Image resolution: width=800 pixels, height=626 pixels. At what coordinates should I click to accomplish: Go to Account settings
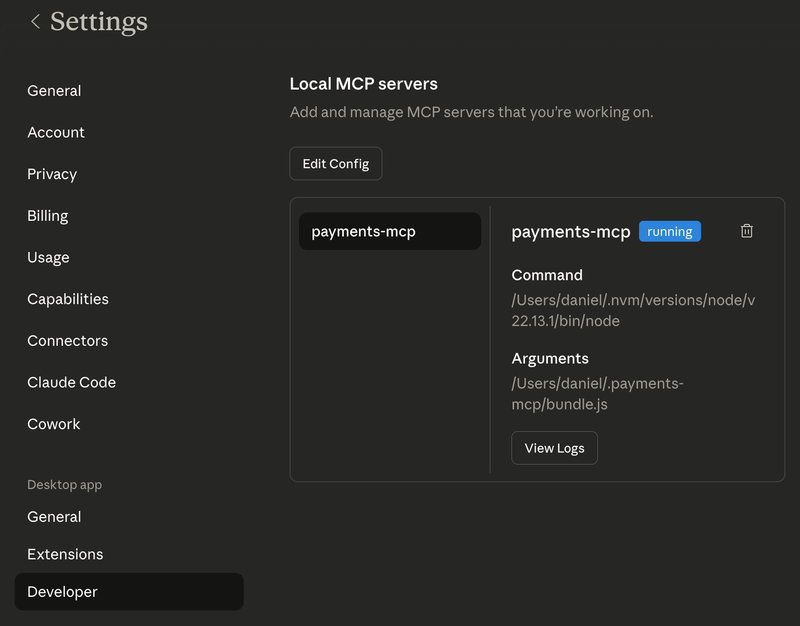pos(56,132)
